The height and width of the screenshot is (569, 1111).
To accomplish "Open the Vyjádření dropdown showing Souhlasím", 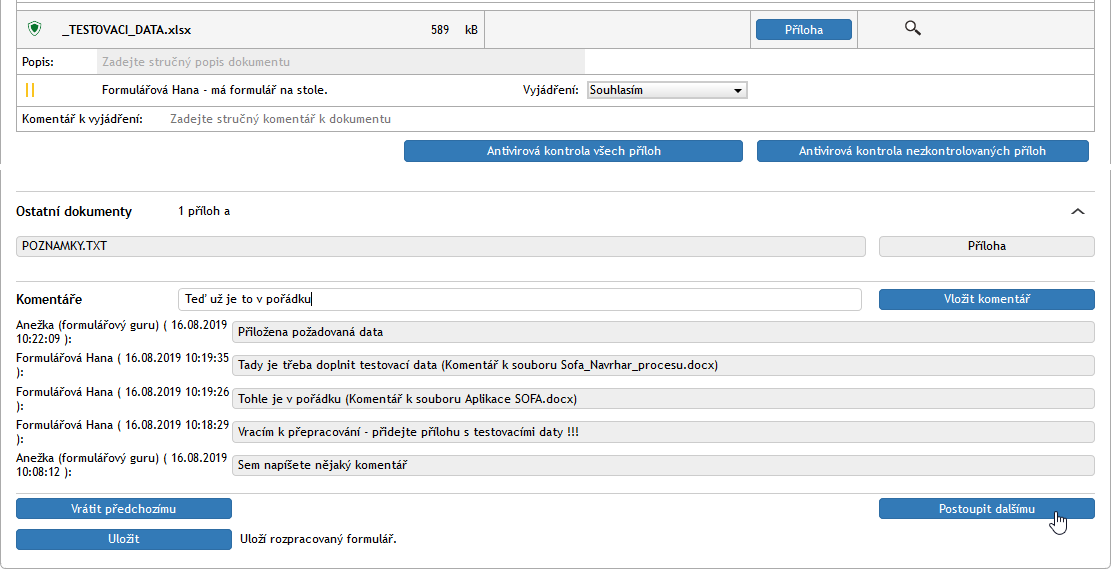I will (667, 90).
